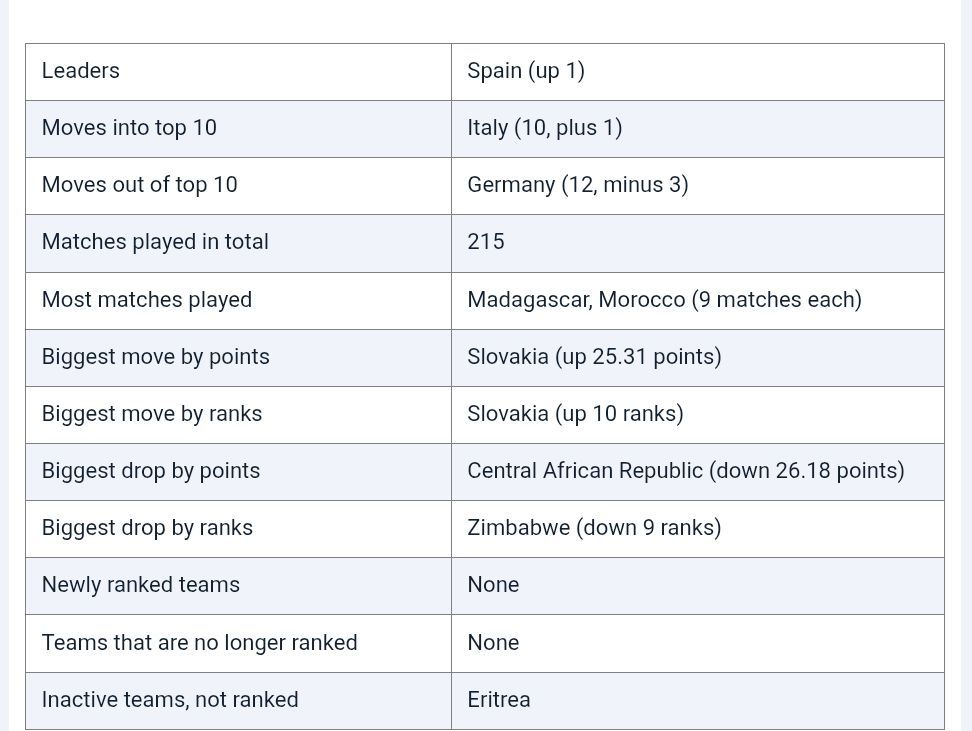The image size is (972, 731).
Task: Click the "Newly ranked teams" label
Action: click(x=141, y=585)
